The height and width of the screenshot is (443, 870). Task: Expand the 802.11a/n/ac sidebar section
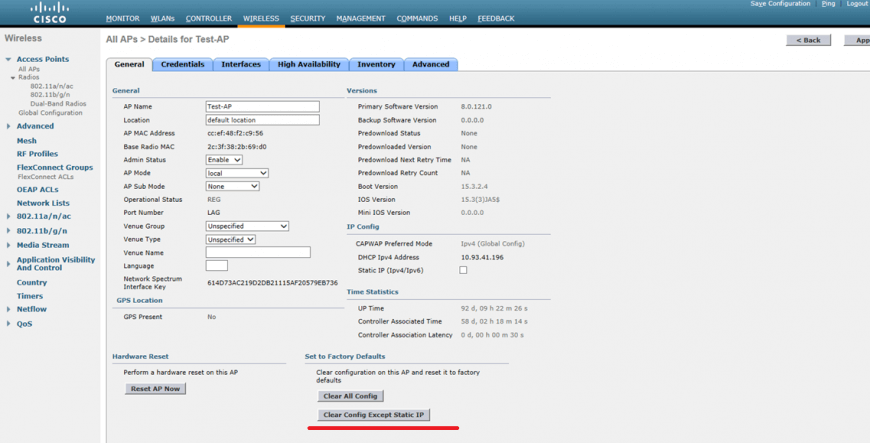(8, 217)
